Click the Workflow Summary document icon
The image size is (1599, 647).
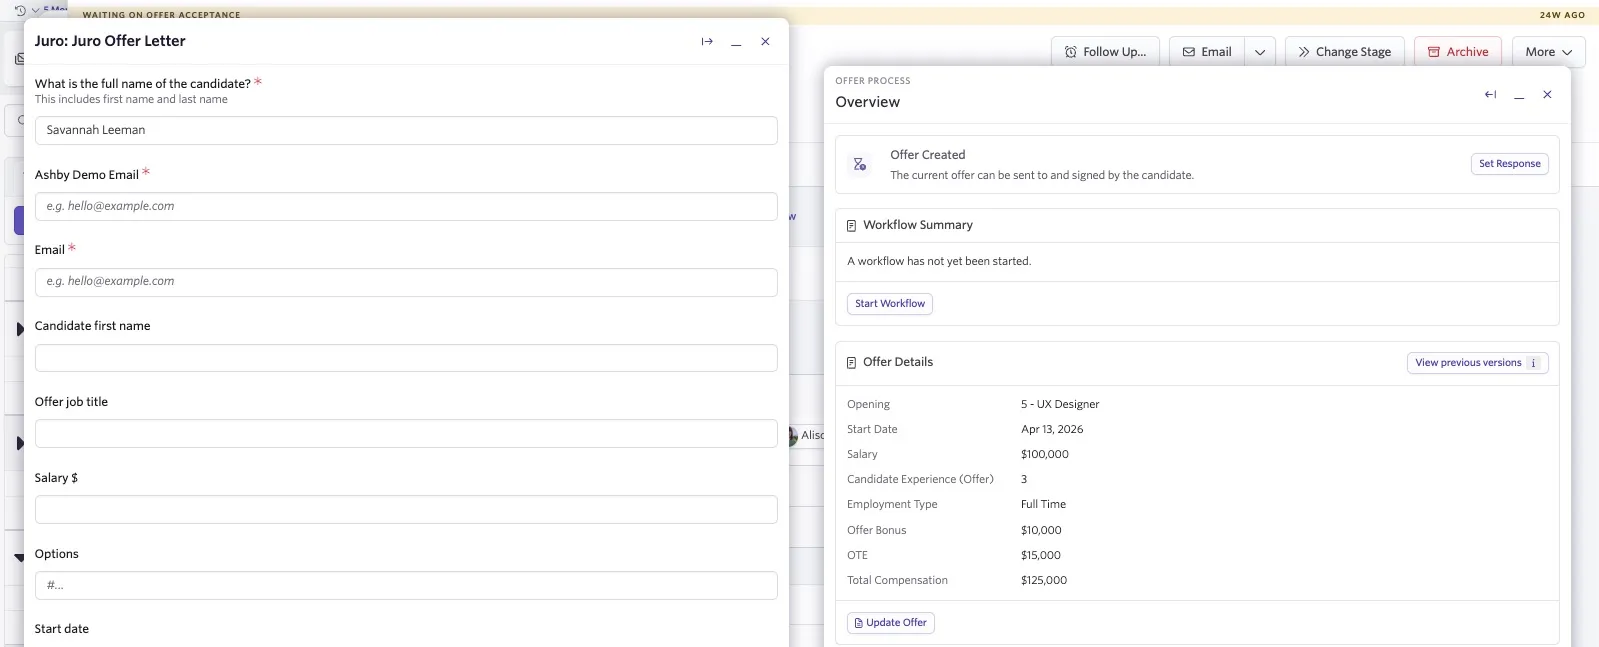click(x=851, y=226)
